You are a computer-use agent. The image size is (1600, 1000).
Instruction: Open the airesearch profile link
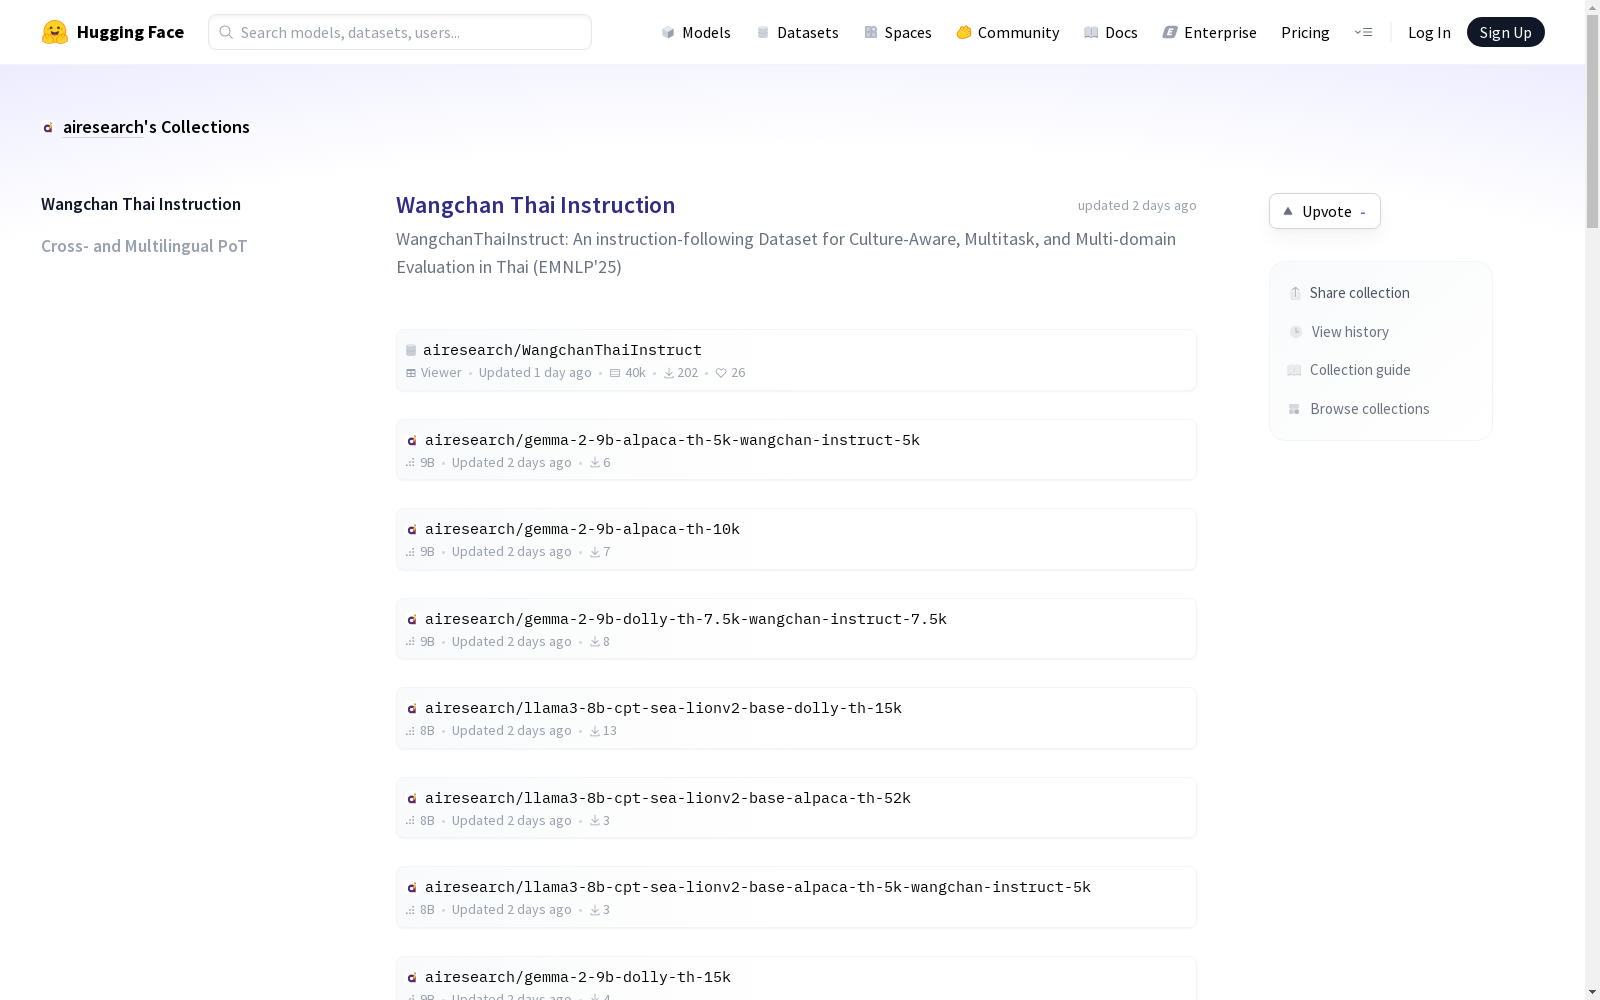coord(103,127)
